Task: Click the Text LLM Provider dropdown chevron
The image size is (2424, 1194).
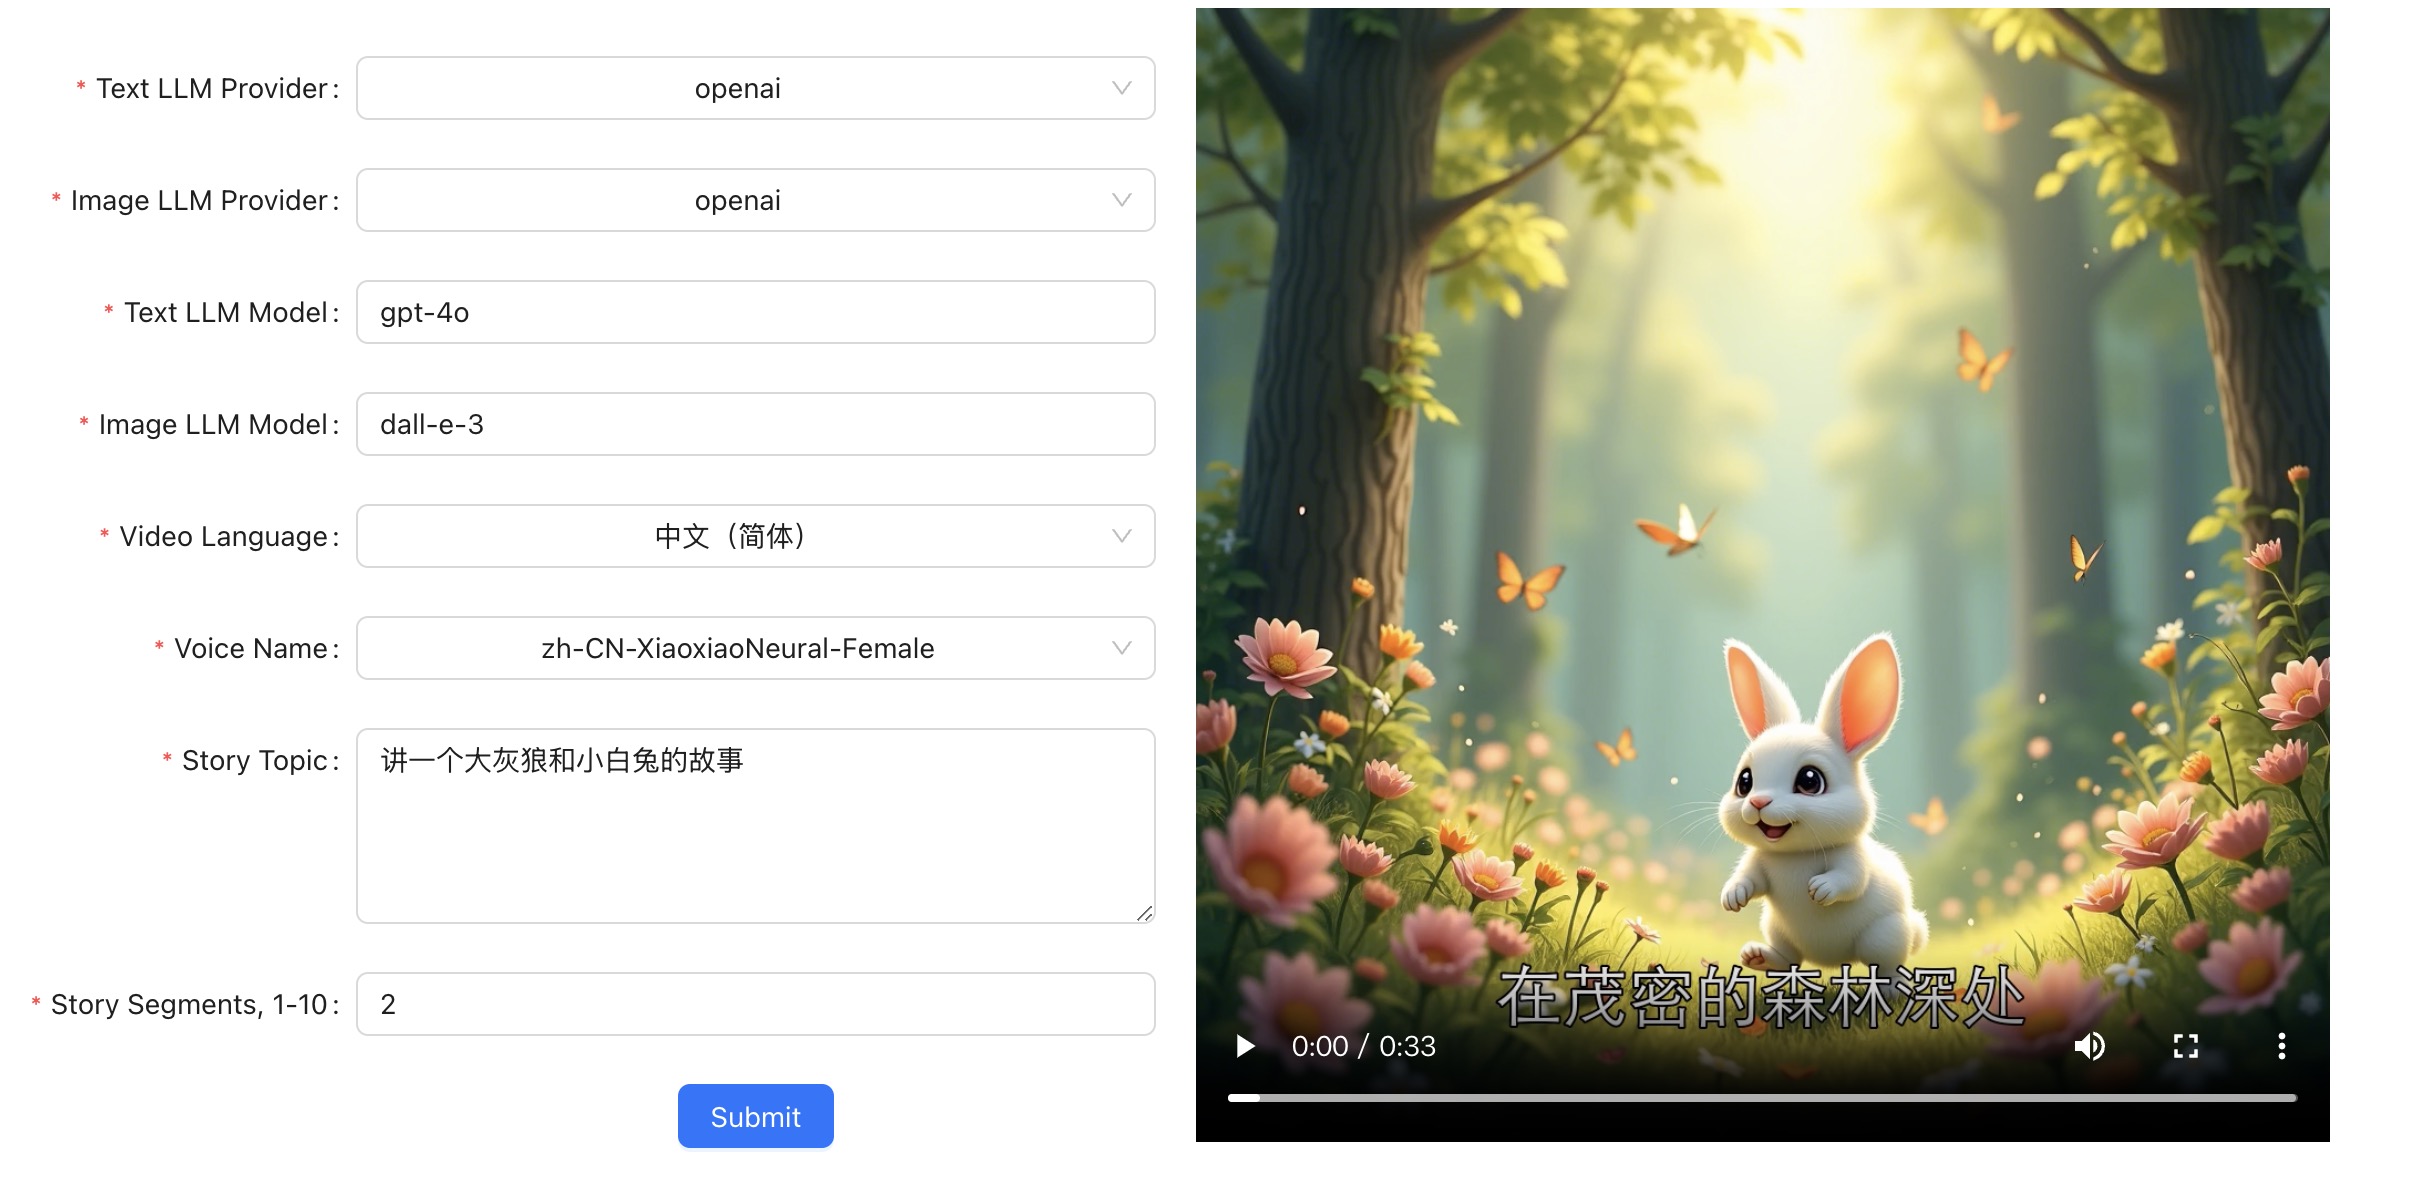Action: click(x=1120, y=88)
